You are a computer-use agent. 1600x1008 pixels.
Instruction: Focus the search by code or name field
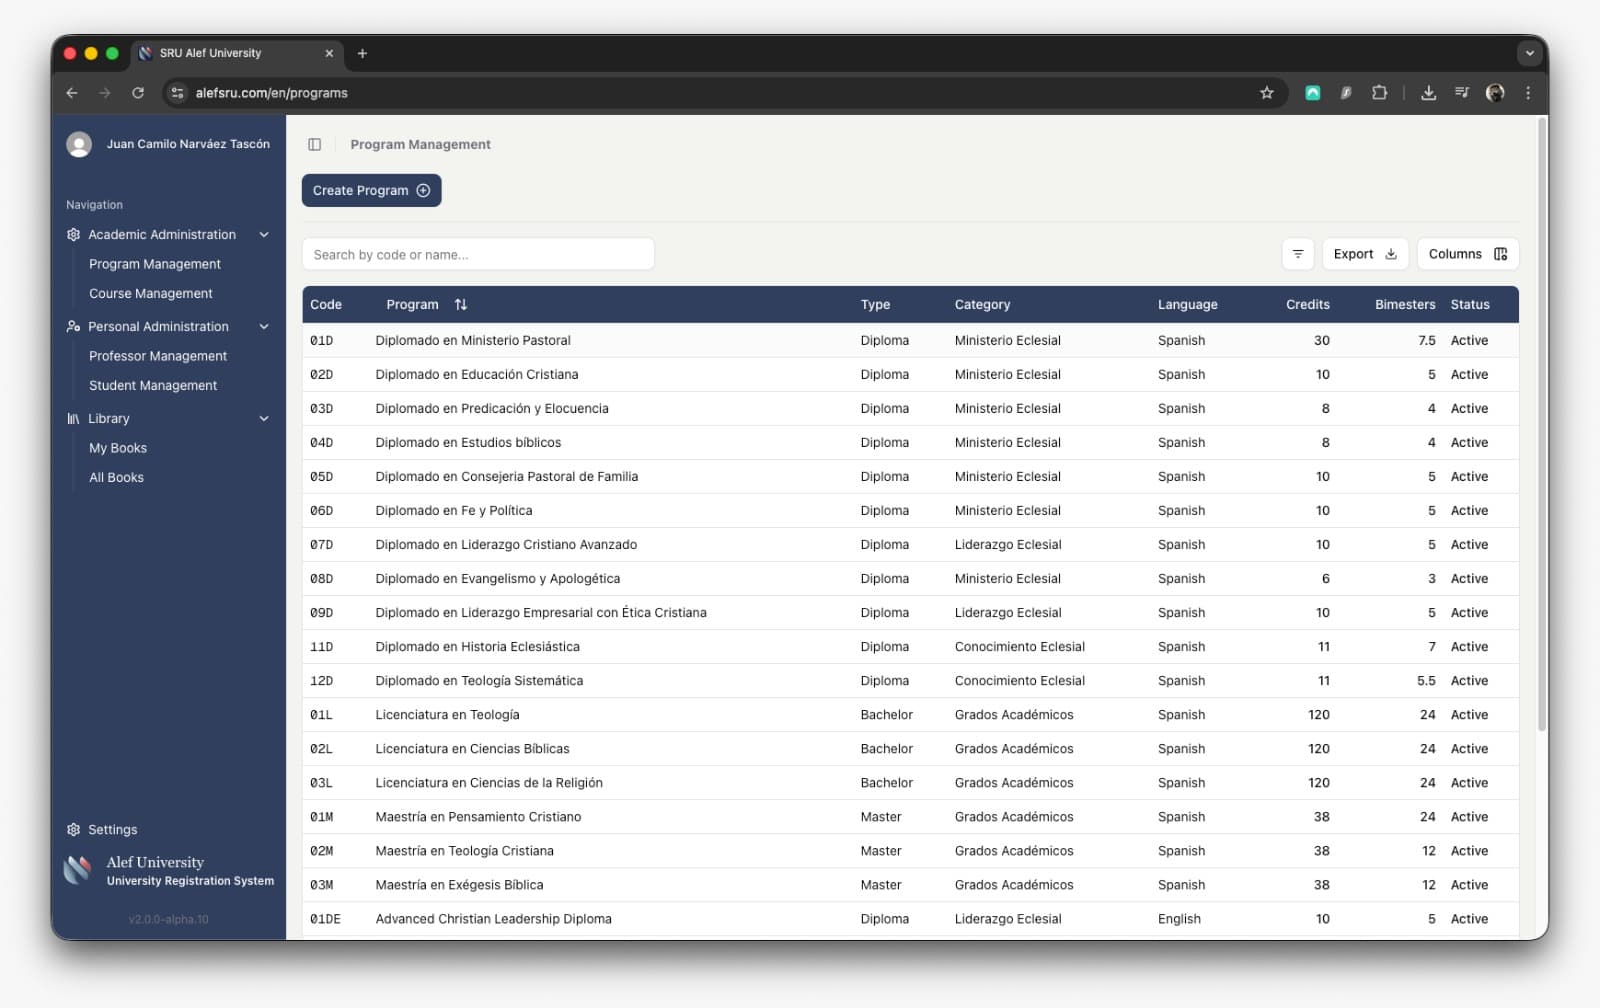point(478,255)
